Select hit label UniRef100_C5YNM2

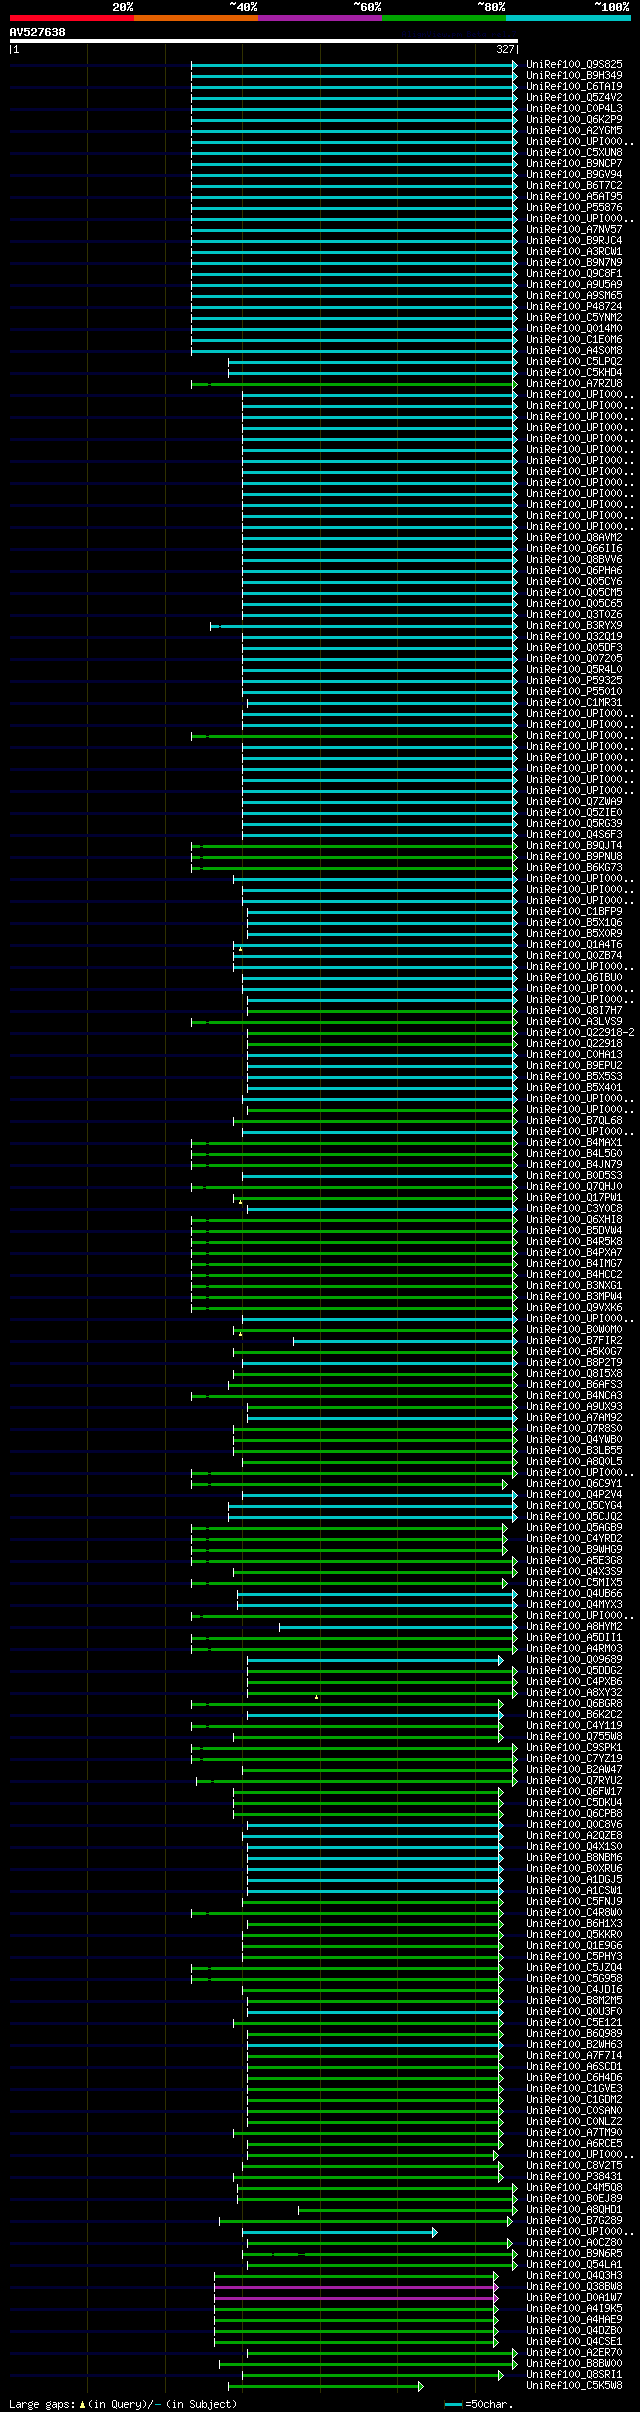click(574, 317)
